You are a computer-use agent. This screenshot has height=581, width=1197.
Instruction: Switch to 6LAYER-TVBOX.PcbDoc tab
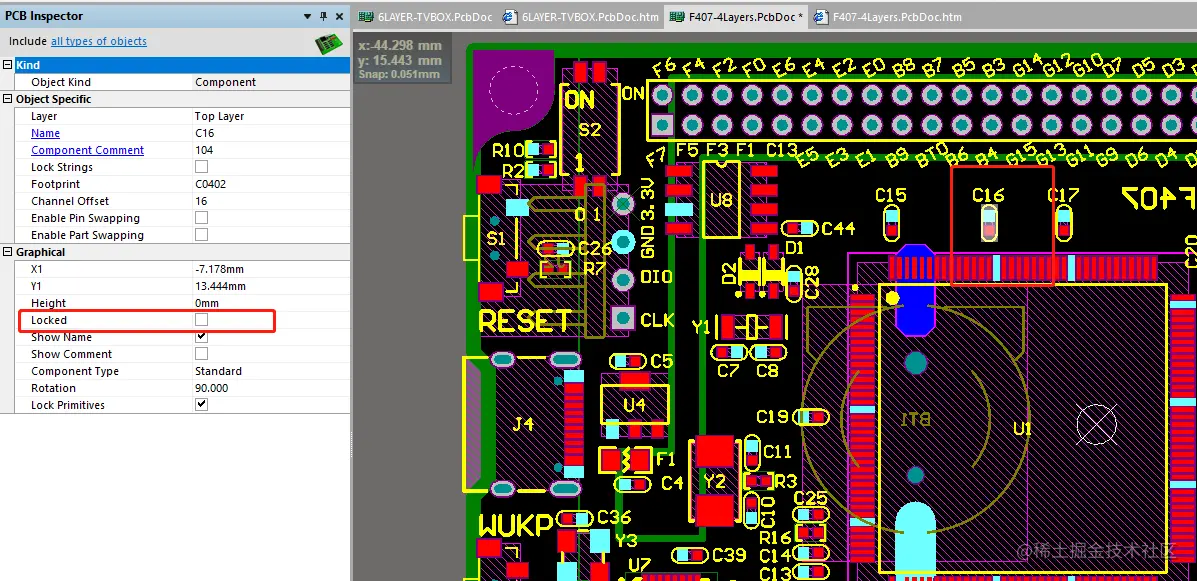(427, 17)
